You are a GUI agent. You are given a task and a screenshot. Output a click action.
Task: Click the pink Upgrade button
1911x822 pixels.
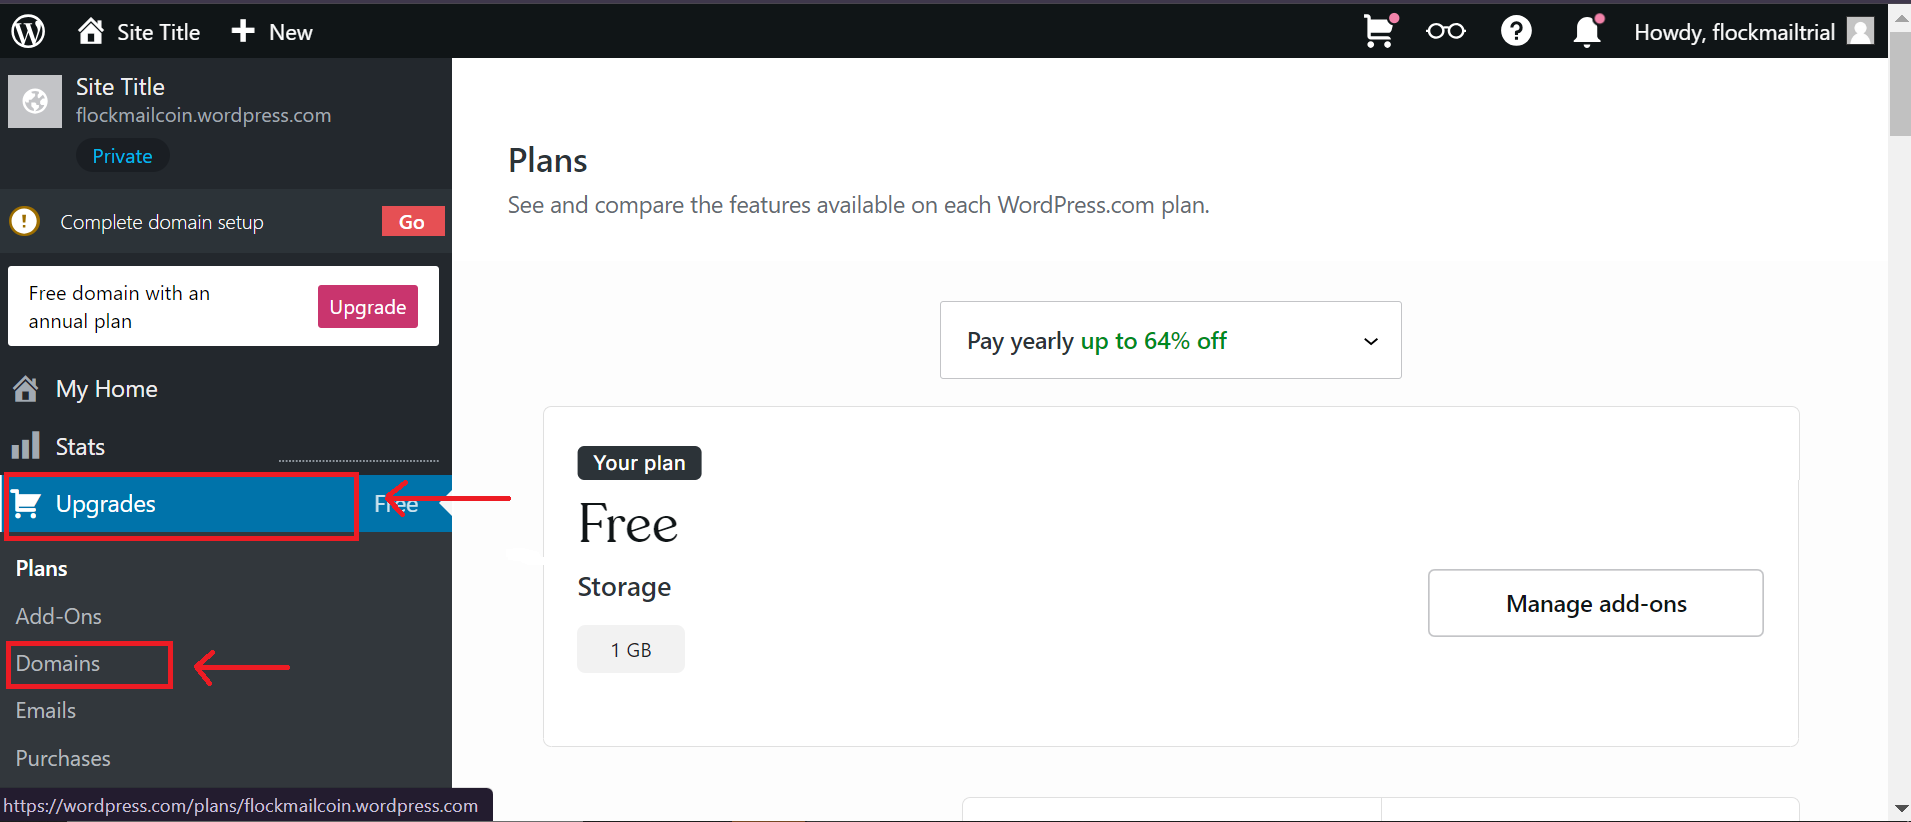click(x=368, y=307)
